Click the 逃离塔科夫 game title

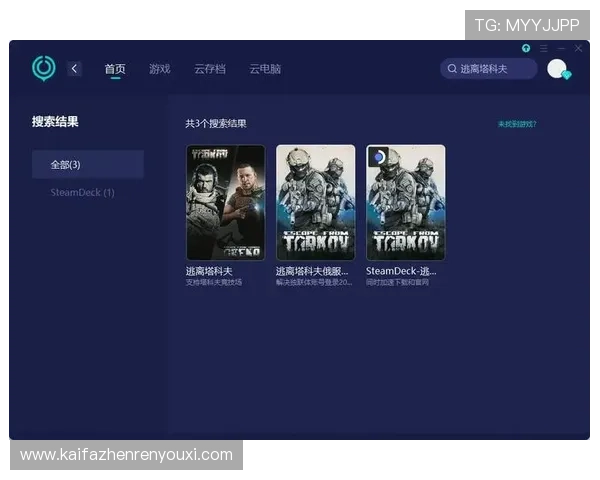pos(209,271)
